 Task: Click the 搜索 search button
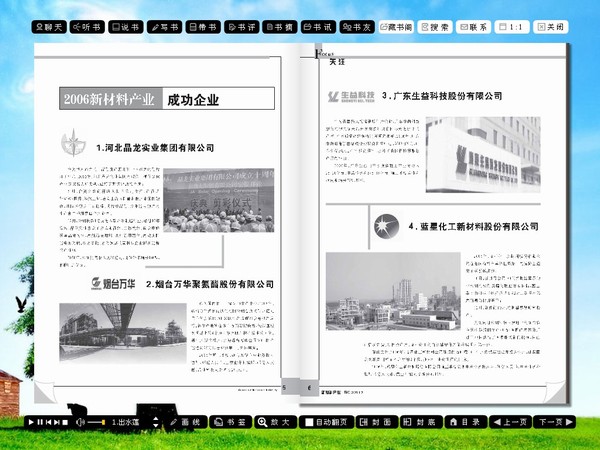click(x=435, y=27)
